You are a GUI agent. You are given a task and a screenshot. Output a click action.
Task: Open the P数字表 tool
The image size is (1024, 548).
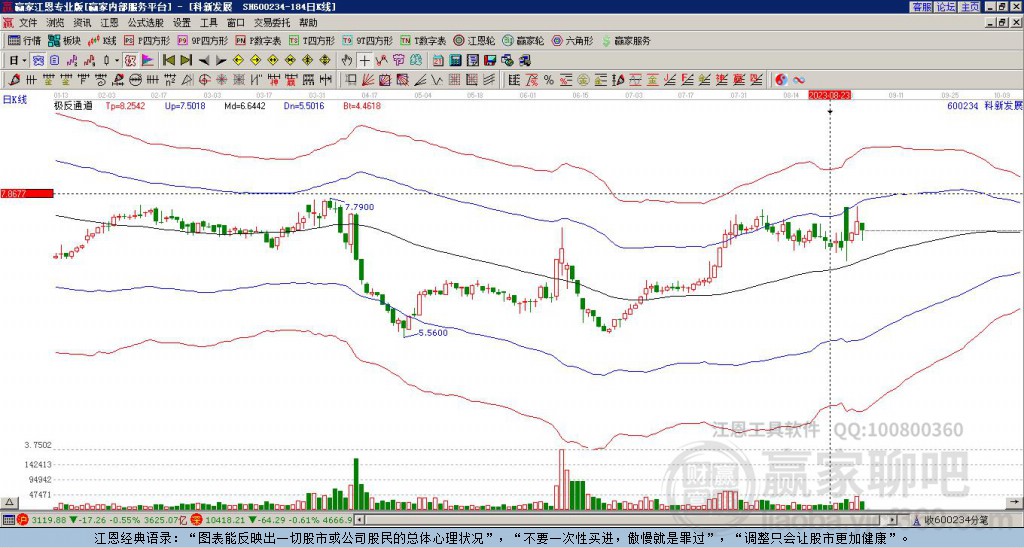(259, 41)
